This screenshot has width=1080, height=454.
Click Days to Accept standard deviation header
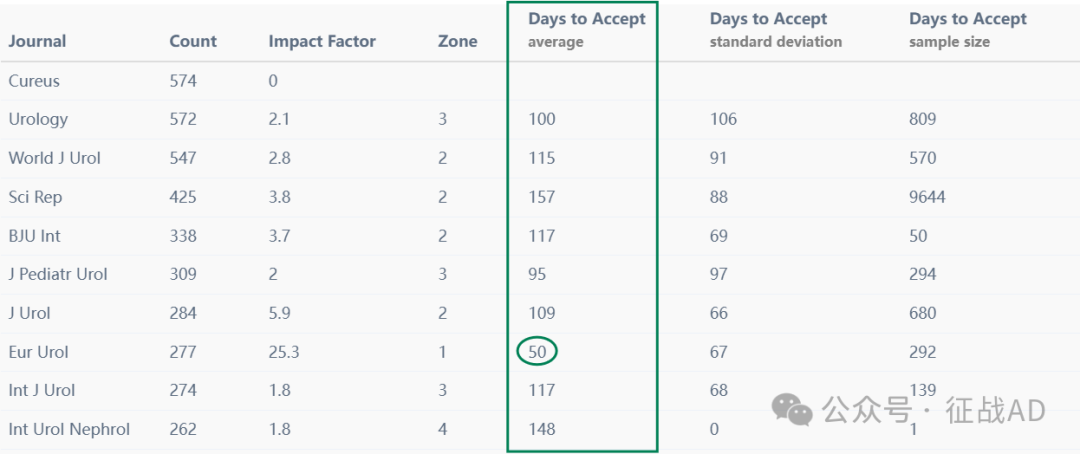click(776, 30)
